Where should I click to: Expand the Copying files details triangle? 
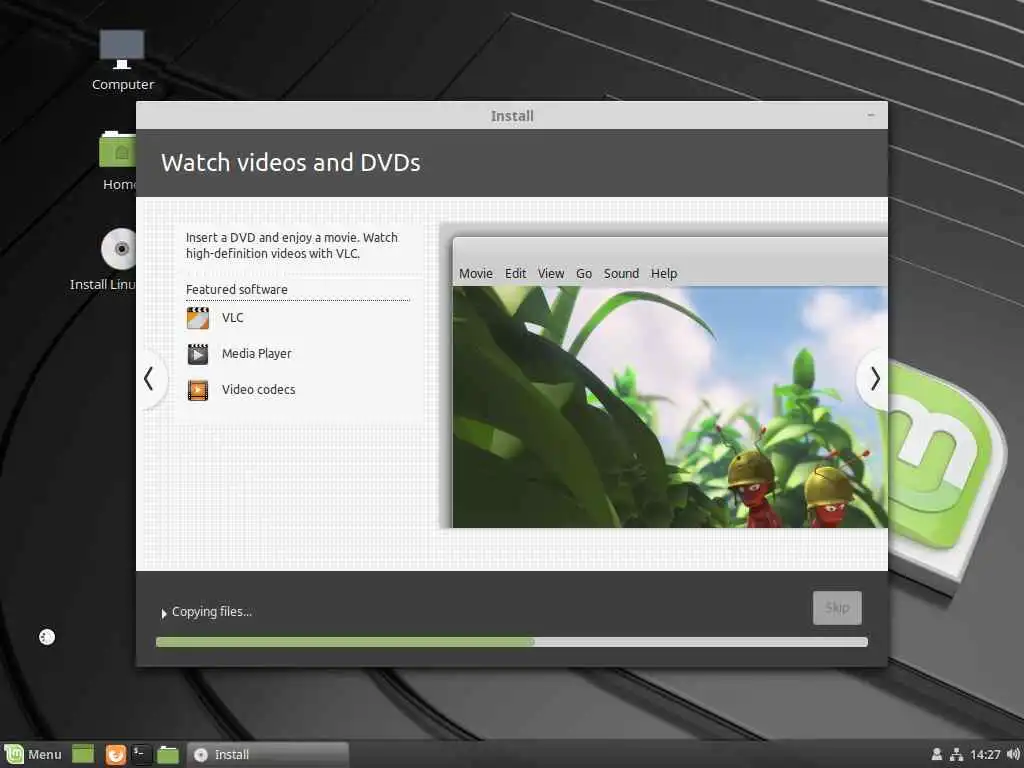pyautogui.click(x=164, y=613)
